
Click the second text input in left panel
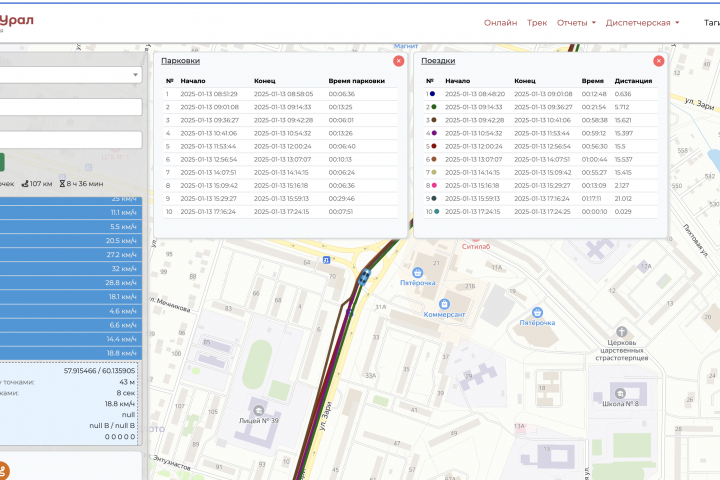[x=71, y=140]
